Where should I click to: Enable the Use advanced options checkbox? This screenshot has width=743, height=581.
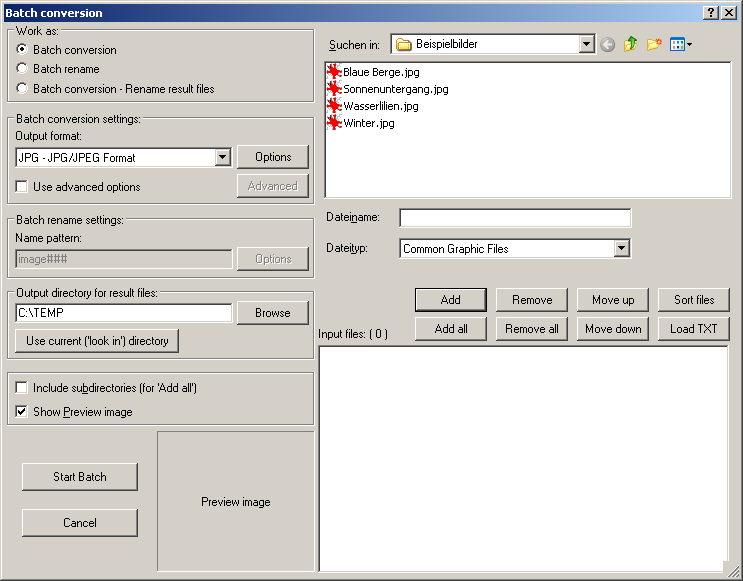point(22,187)
